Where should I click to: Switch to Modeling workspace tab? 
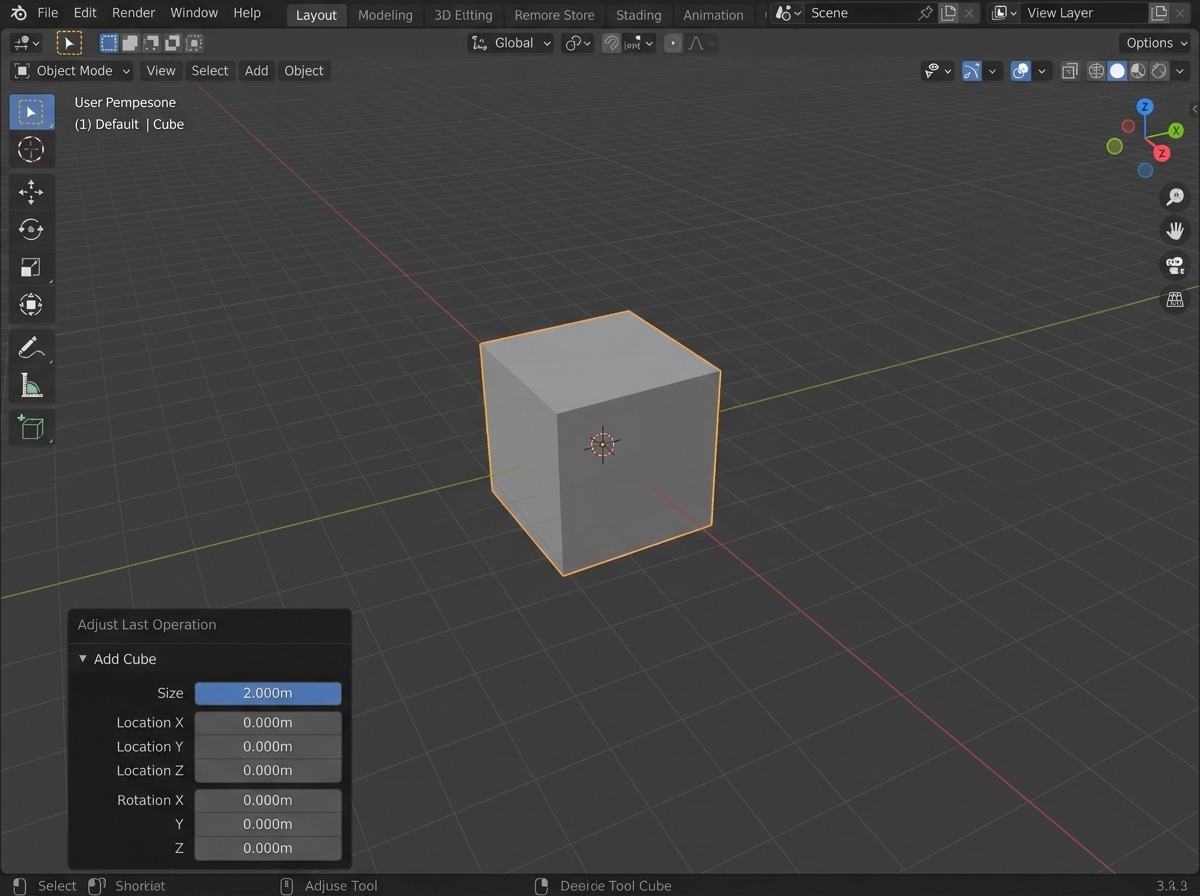[385, 15]
